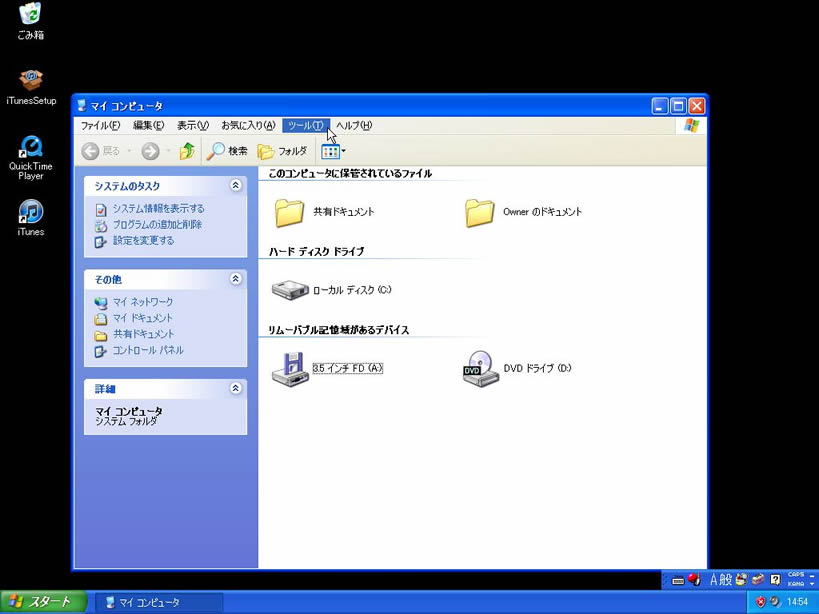Image resolution: width=819 pixels, height=614 pixels.
Task: Select the QuickTime Player desktop shortcut
Action: tap(31, 158)
